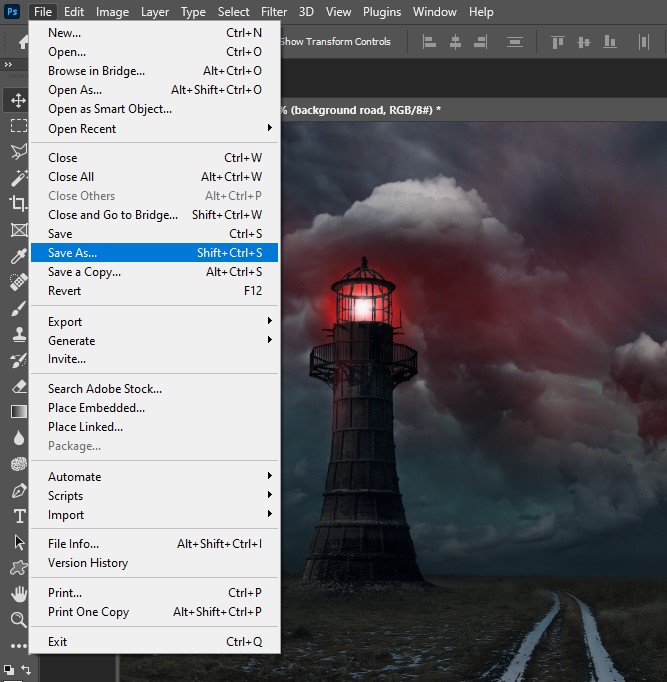Select the Hand tool
The width and height of the screenshot is (667, 682).
click(18, 594)
